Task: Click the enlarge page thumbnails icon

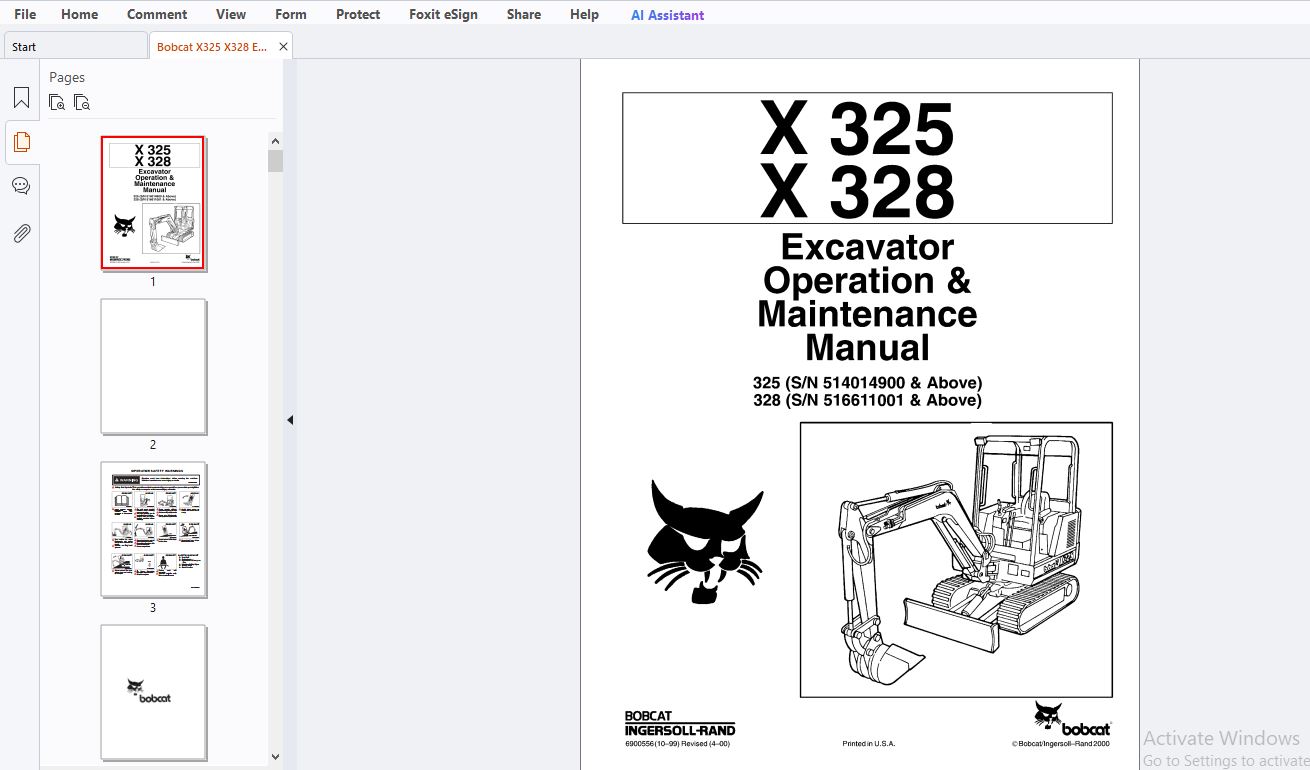Action: (57, 102)
